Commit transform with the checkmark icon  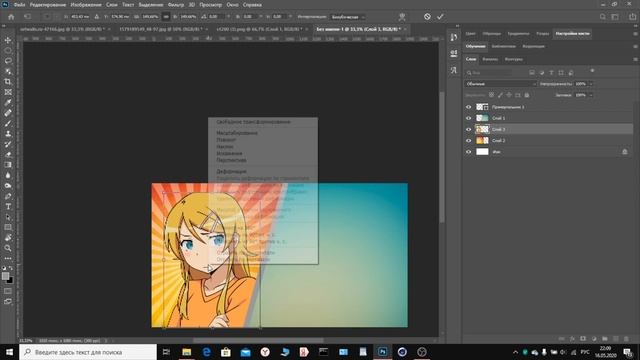pos(440,17)
